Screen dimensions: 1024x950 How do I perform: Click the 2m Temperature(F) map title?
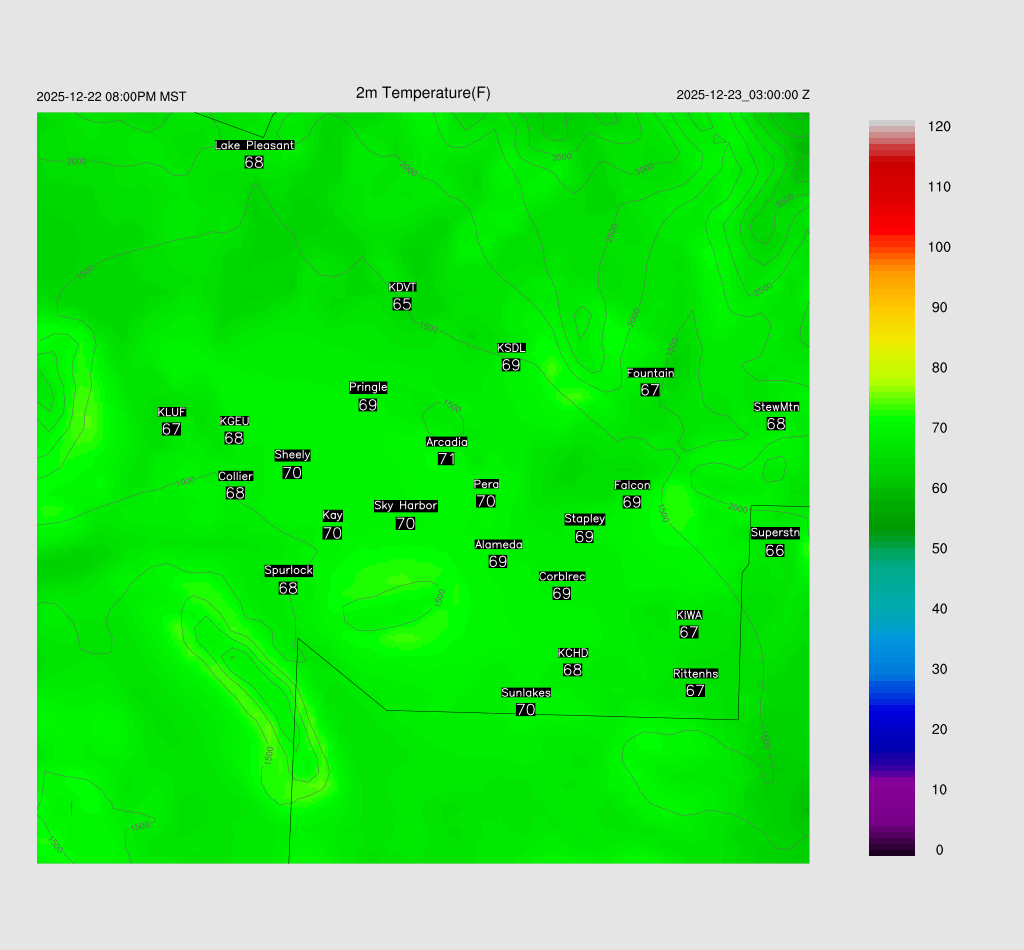[x=423, y=93]
